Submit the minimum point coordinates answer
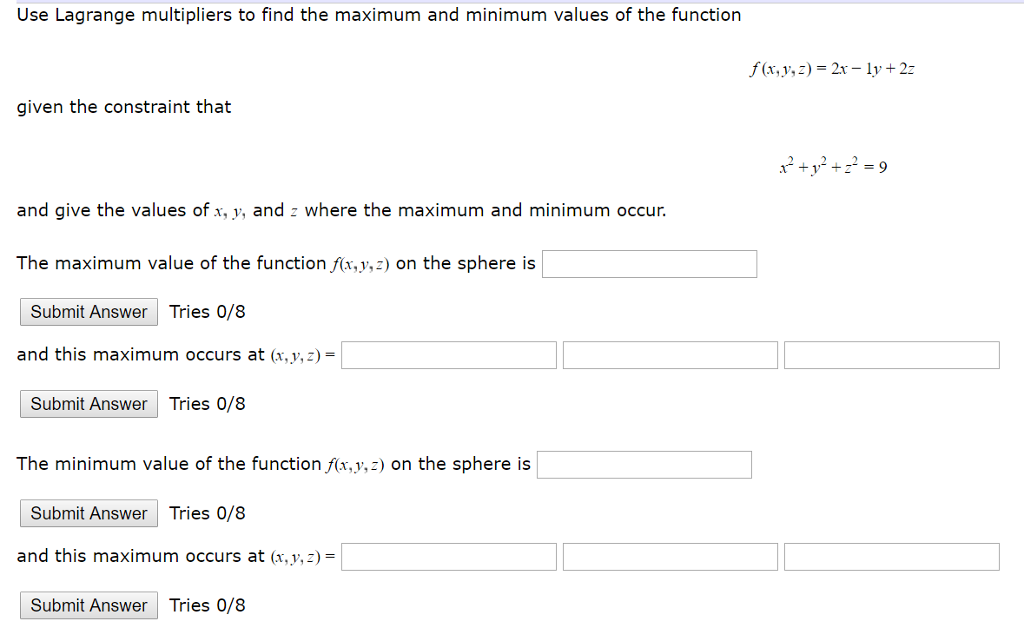1024x628 pixels. [88, 605]
